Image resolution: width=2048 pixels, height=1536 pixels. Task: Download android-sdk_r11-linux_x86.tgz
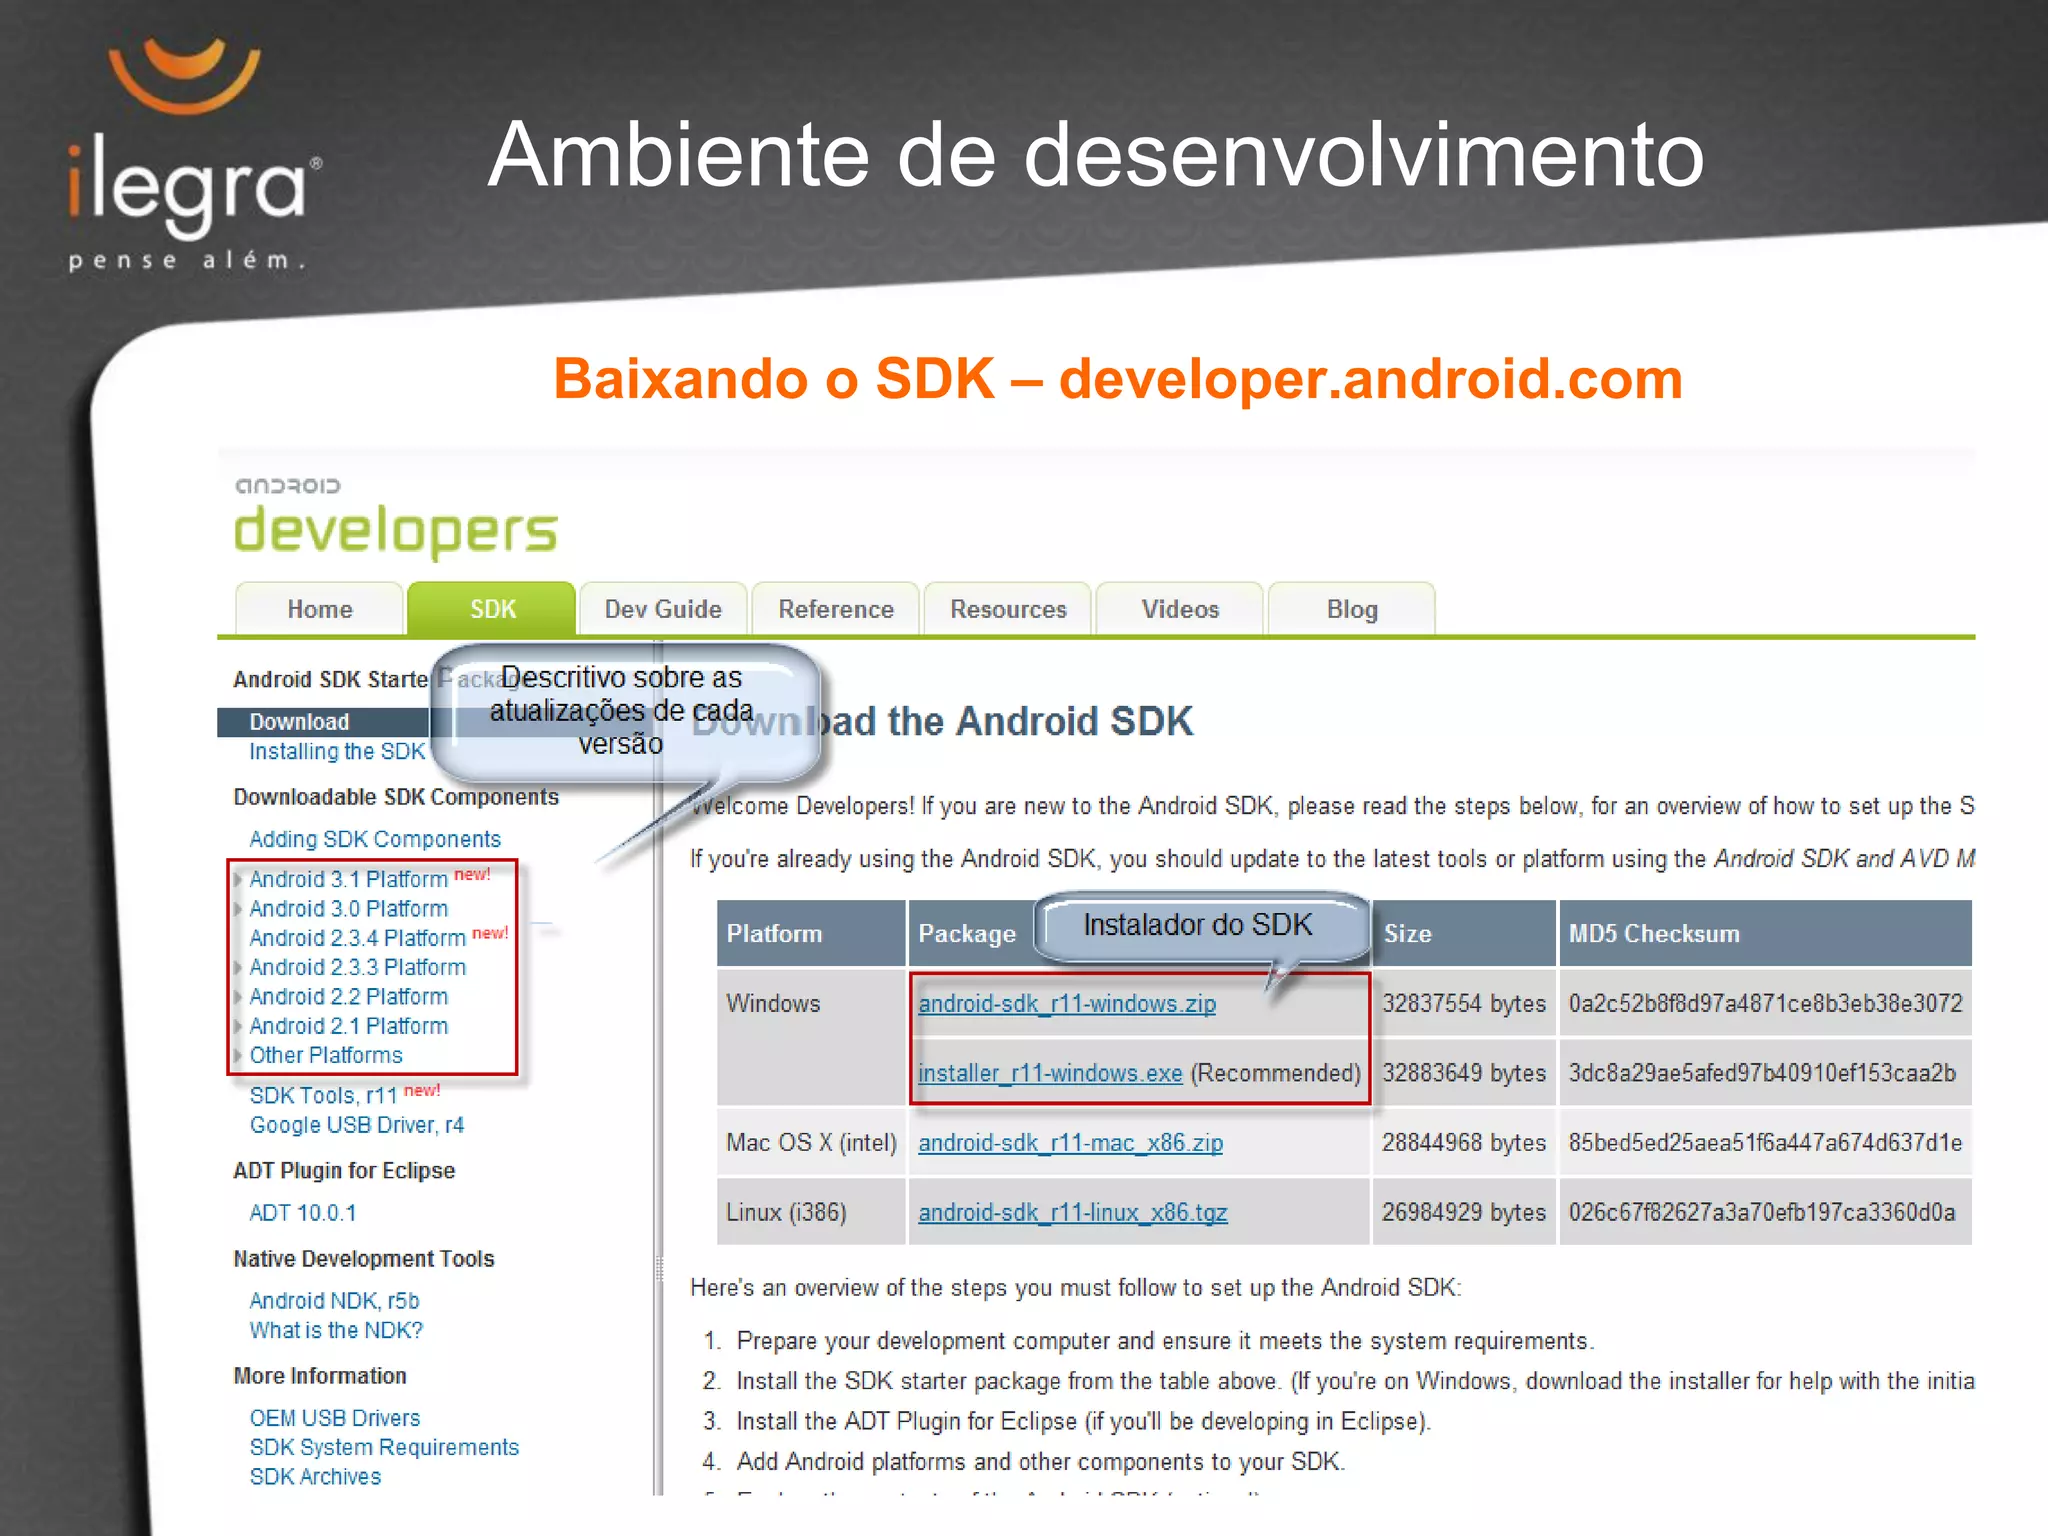pyautogui.click(x=1072, y=1212)
